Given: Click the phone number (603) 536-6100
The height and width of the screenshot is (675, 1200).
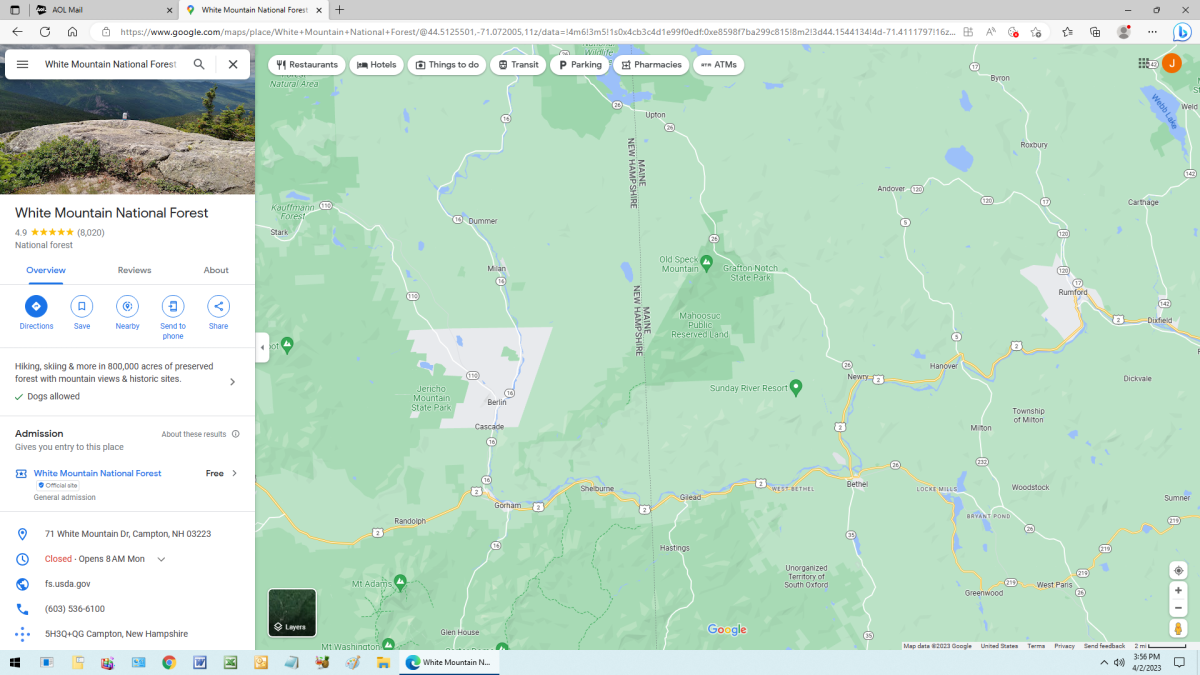Looking at the screenshot, I should click(x=74, y=609).
